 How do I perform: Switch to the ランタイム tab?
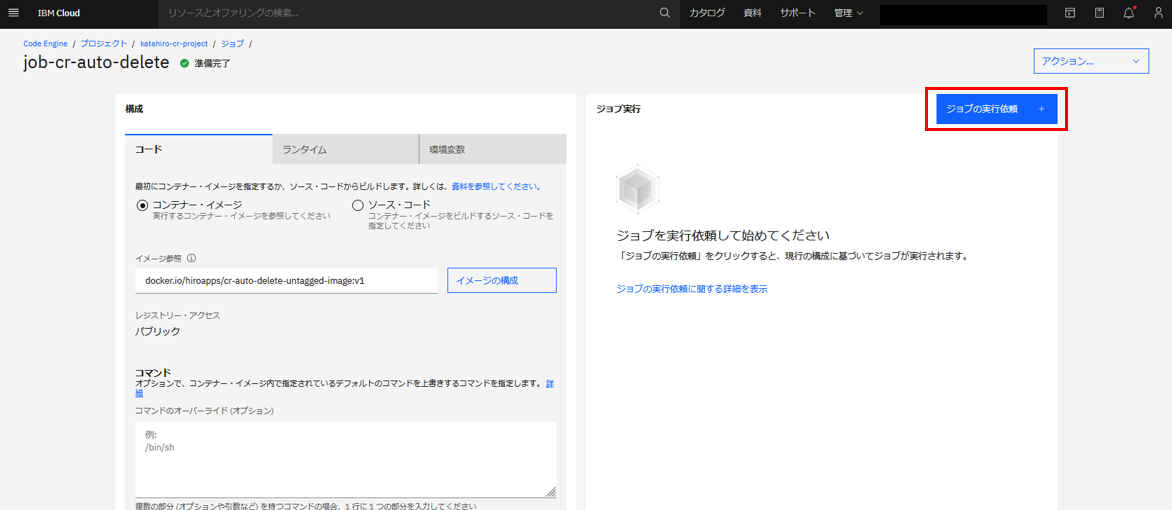[345, 149]
